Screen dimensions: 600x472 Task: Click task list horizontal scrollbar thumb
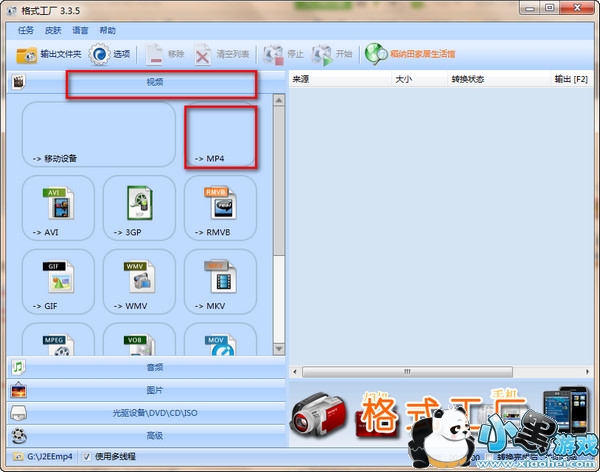pyautogui.click(x=407, y=372)
